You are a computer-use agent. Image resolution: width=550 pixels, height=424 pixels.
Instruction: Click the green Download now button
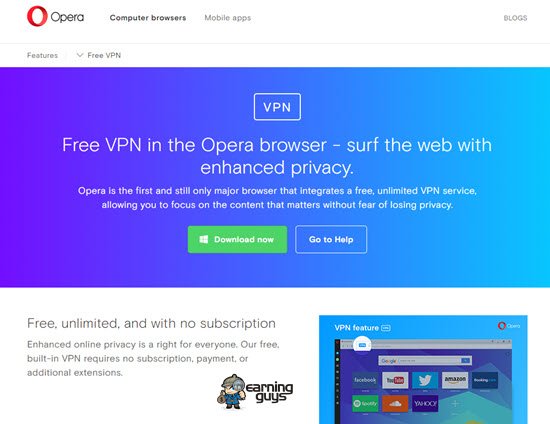pos(237,240)
